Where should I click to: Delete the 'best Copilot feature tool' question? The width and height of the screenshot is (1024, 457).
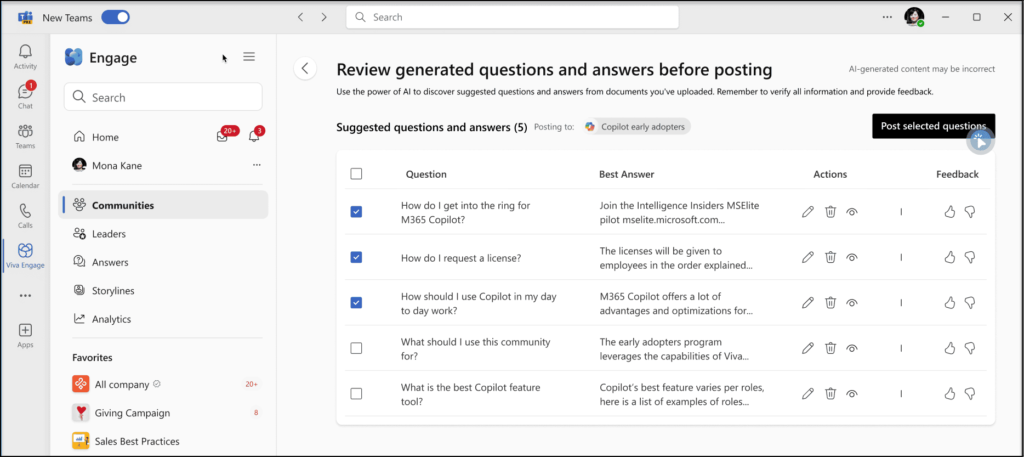(x=830, y=394)
